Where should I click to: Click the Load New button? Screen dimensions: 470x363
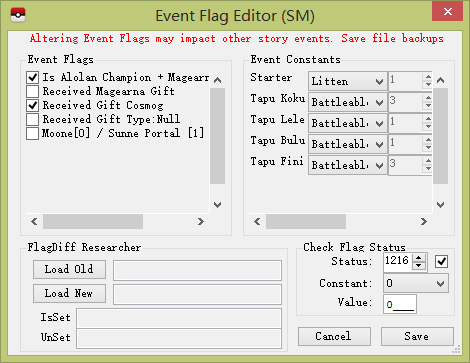[x=69, y=293]
